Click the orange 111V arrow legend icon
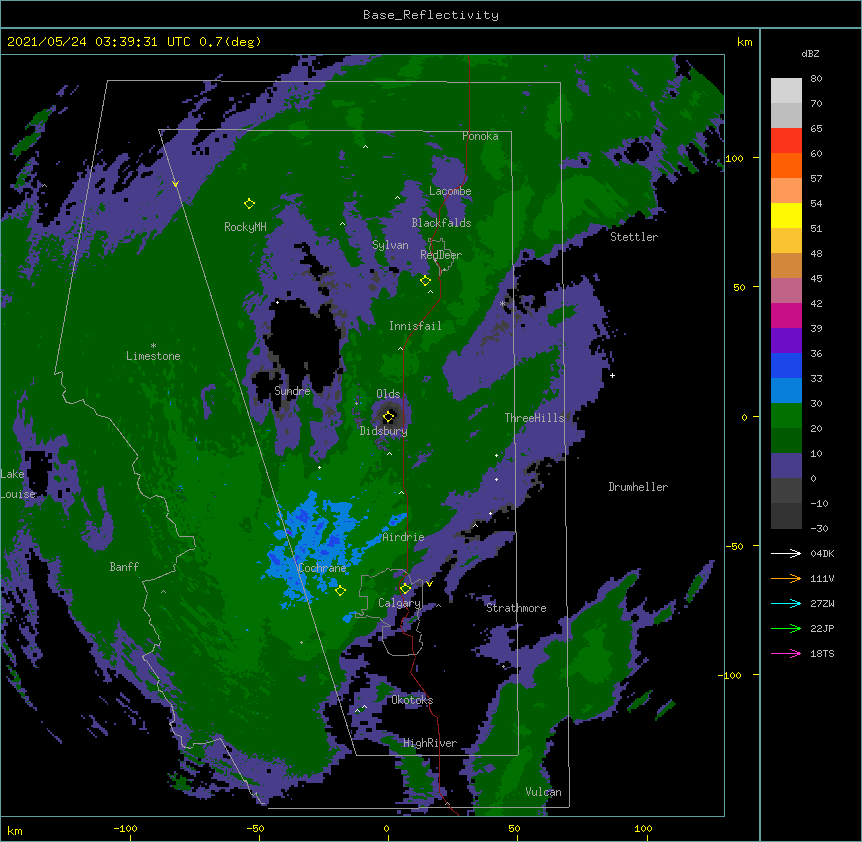862x842 pixels. coord(786,578)
